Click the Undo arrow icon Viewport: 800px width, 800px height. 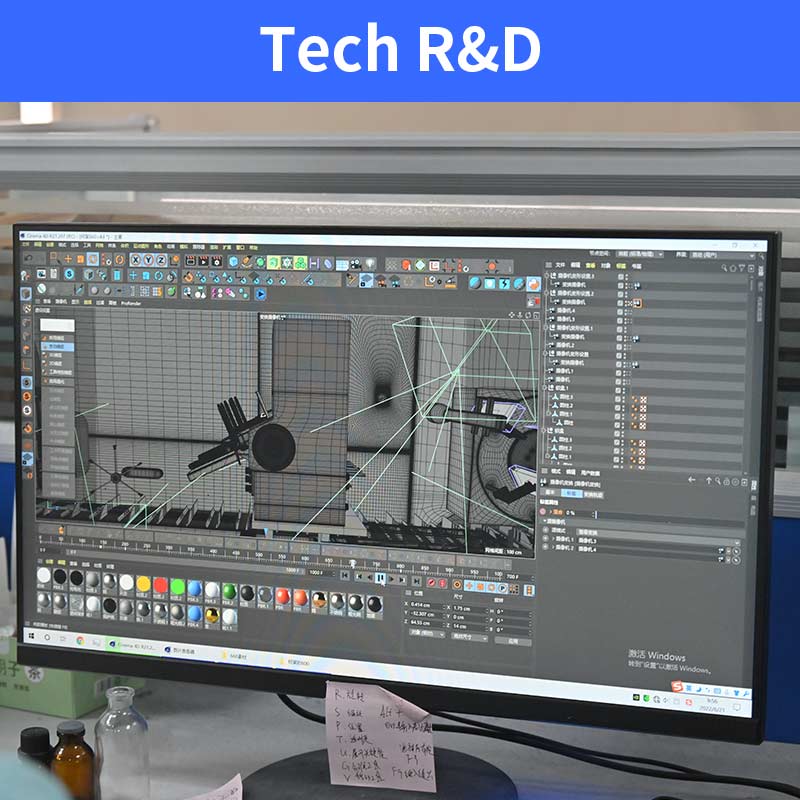[x=29, y=258]
